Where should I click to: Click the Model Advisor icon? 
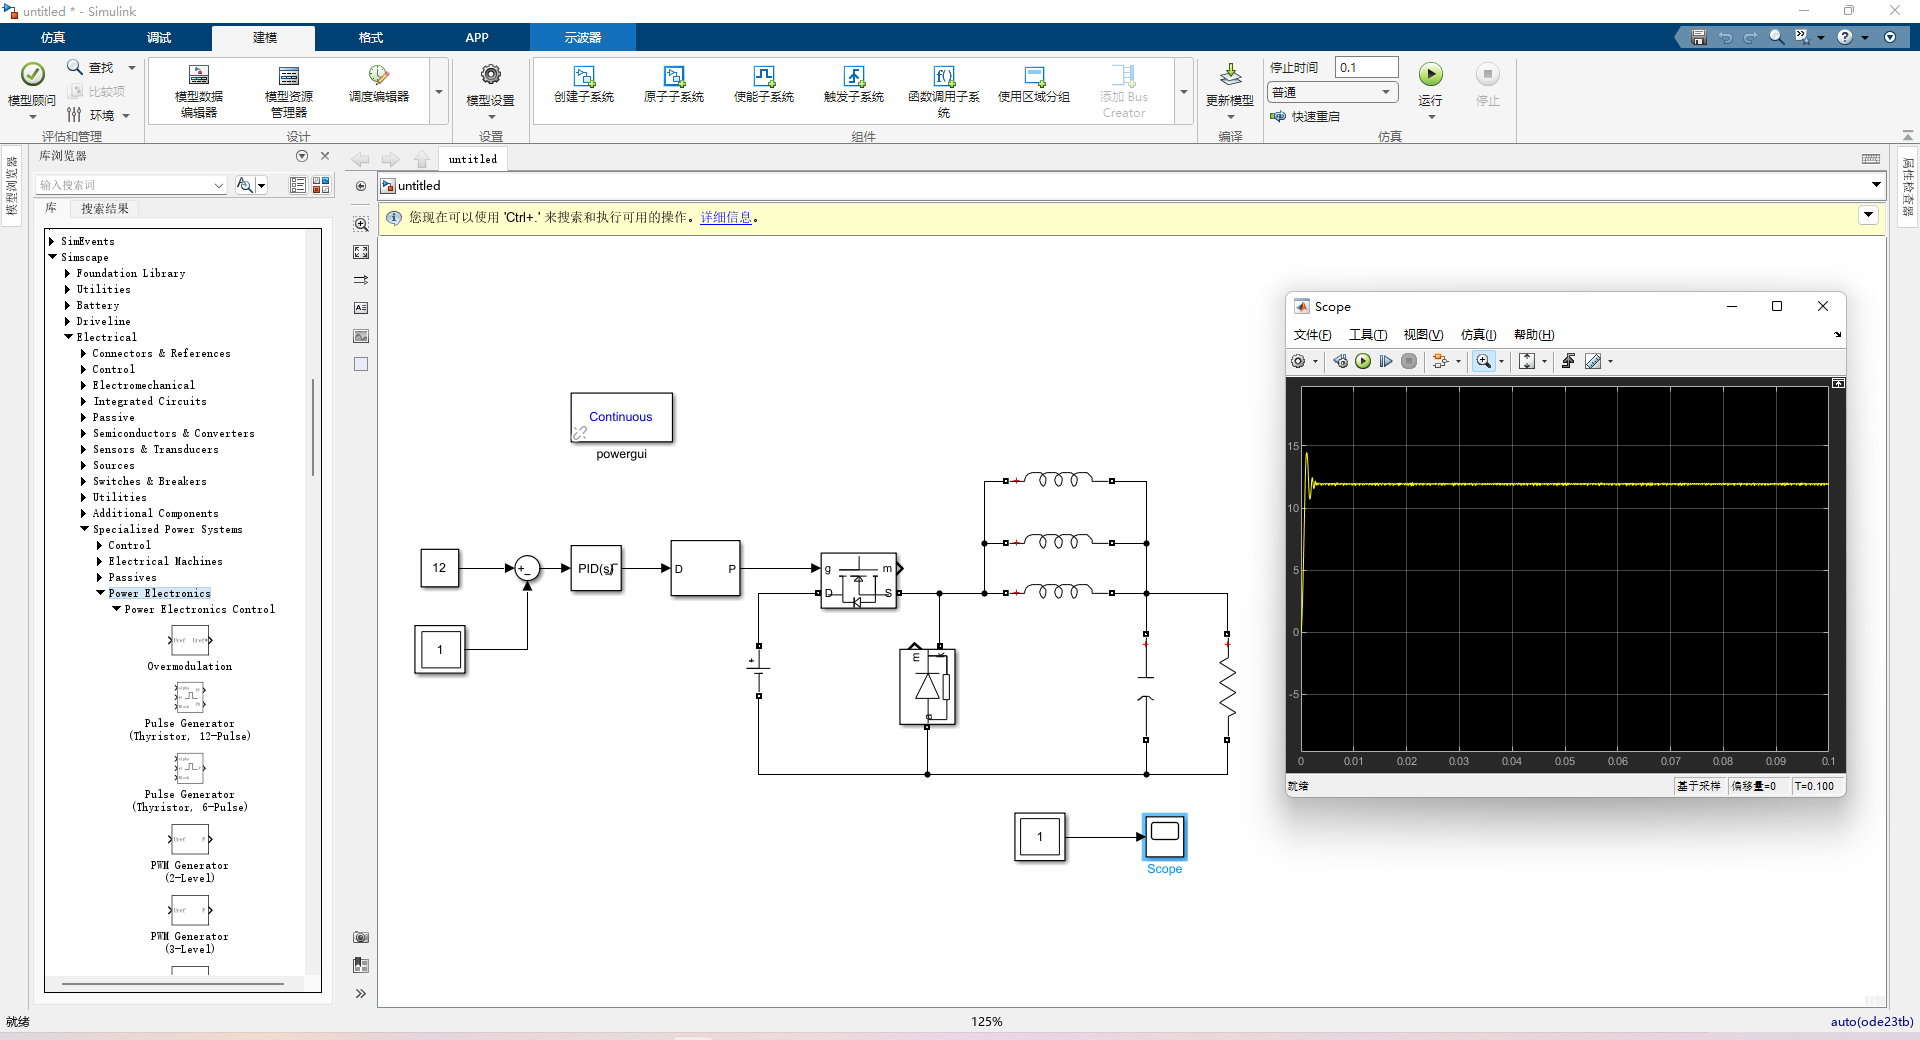click(33, 75)
